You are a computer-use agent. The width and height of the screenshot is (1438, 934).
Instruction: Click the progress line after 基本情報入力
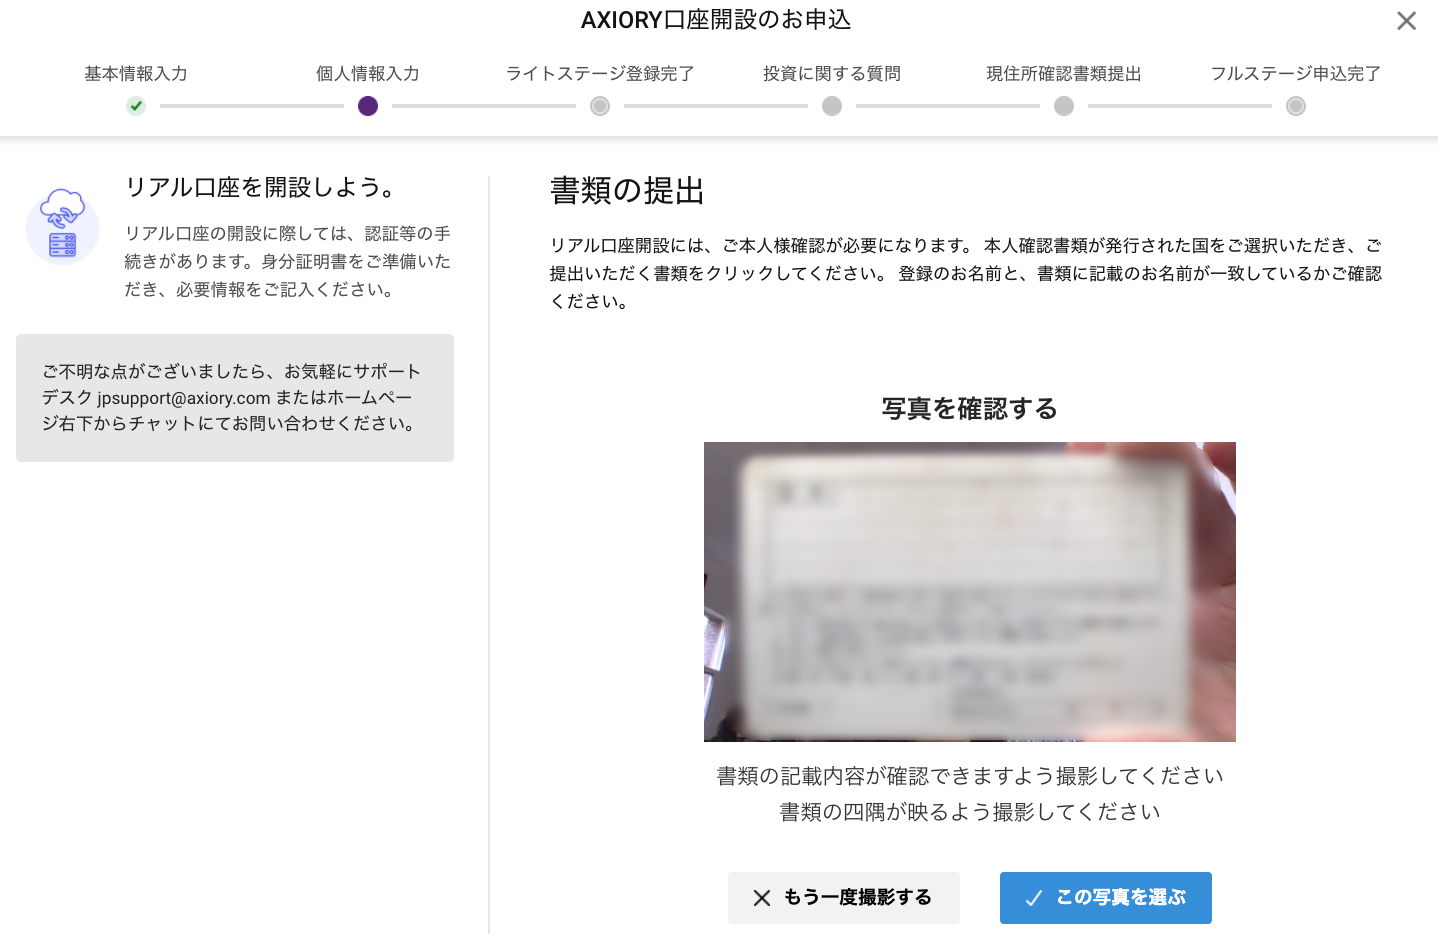pyautogui.click(x=252, y=106)
